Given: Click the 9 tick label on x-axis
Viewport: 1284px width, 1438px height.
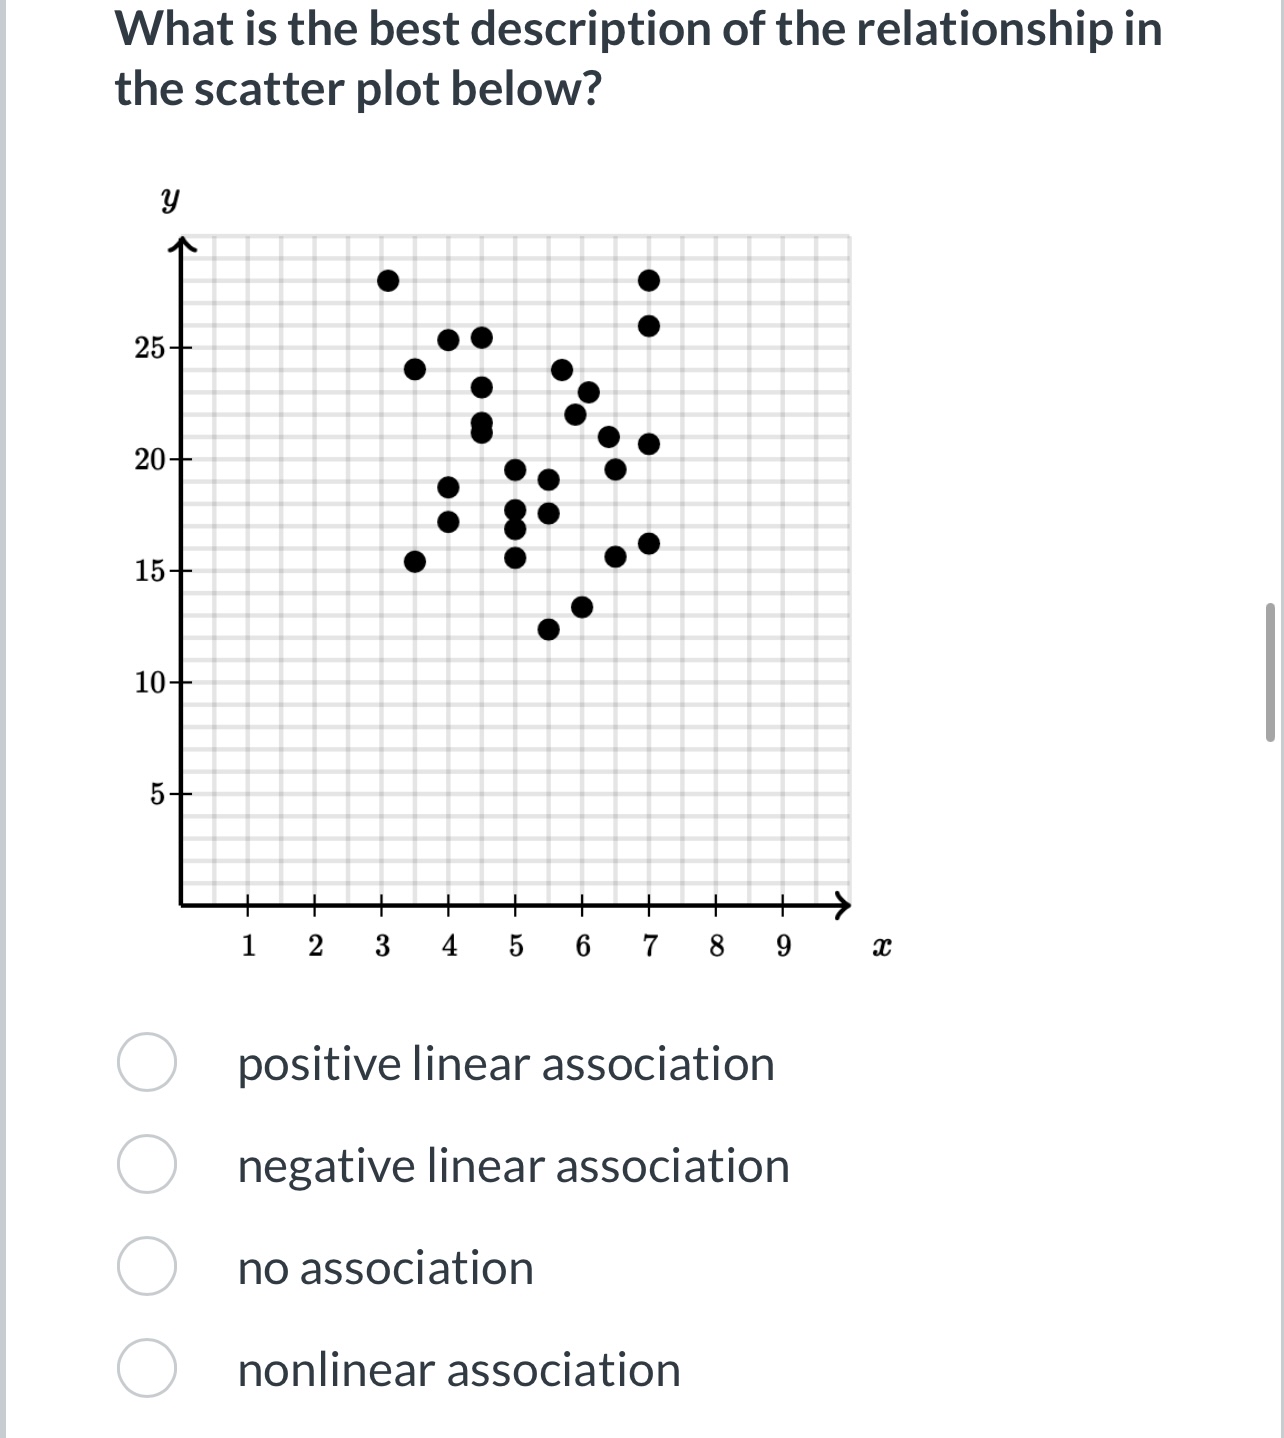Looking at the screenshot, I should 783,944.
